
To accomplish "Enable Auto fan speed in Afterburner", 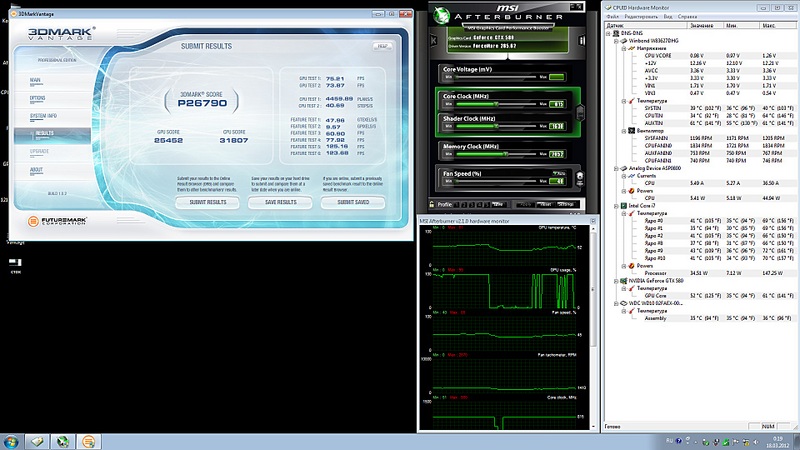I will click(x=560, y=173).
